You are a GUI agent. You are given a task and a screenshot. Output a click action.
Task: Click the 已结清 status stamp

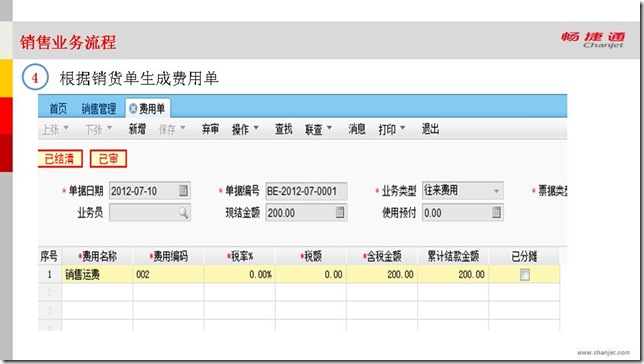60,159
